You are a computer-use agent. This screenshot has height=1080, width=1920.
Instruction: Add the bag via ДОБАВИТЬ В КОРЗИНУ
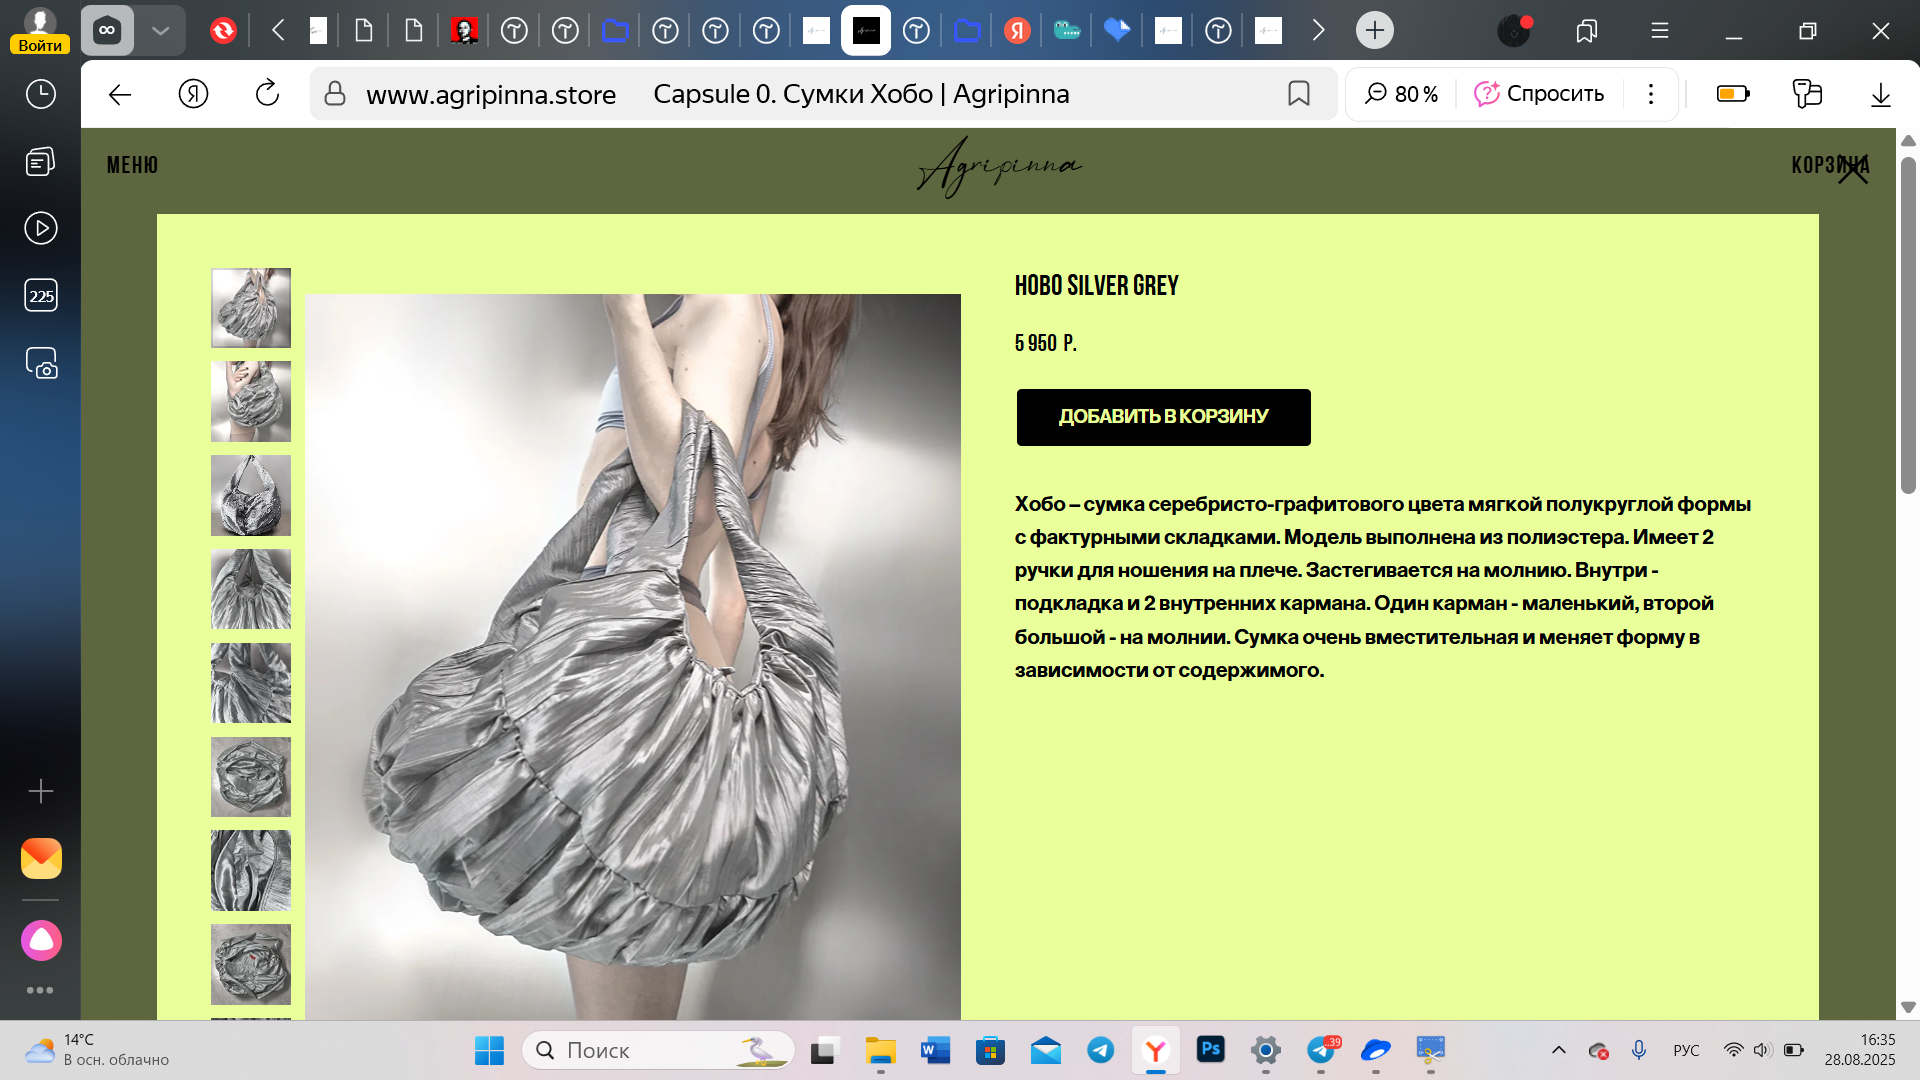click(x=1163, y=417)
